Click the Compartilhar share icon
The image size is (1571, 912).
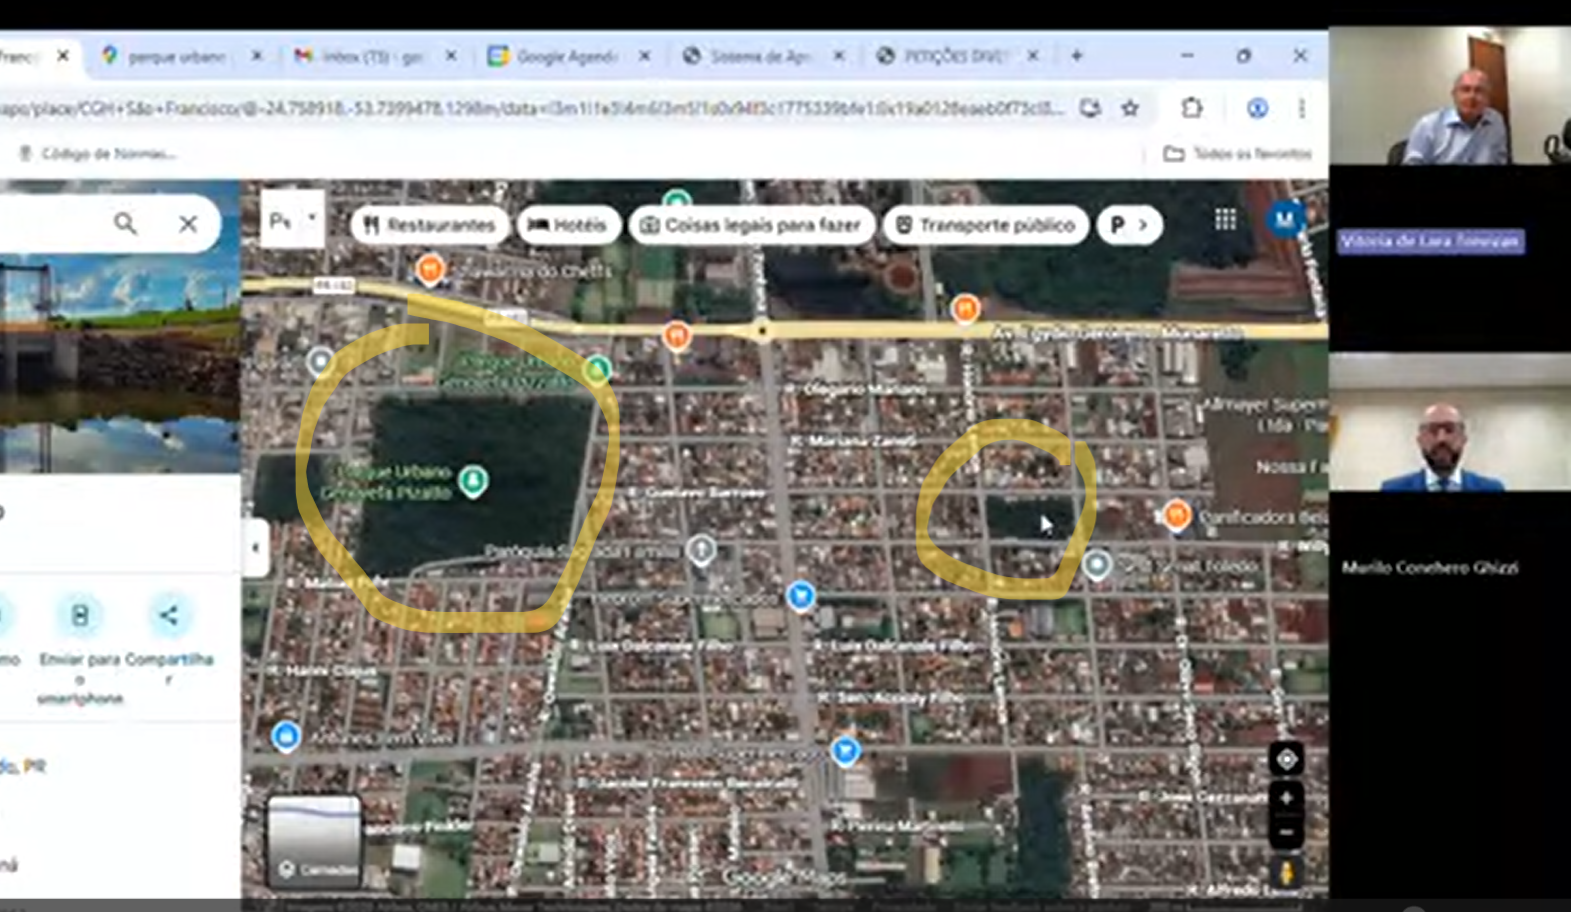pyautogui.click(x=168, y=616)
